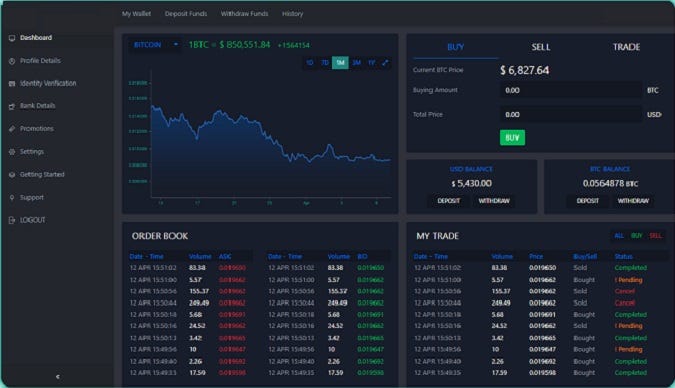The image size is (675, 388).
Task: Click the BTC balance 0.0564878 value
Action: click(x=610, y=183)
